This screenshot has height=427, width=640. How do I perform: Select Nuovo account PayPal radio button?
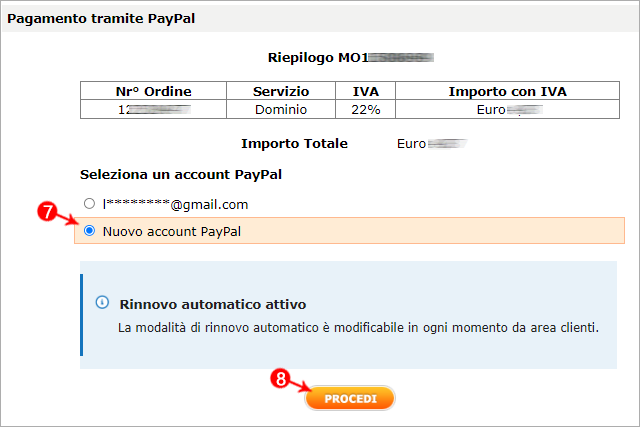[89, 231]
